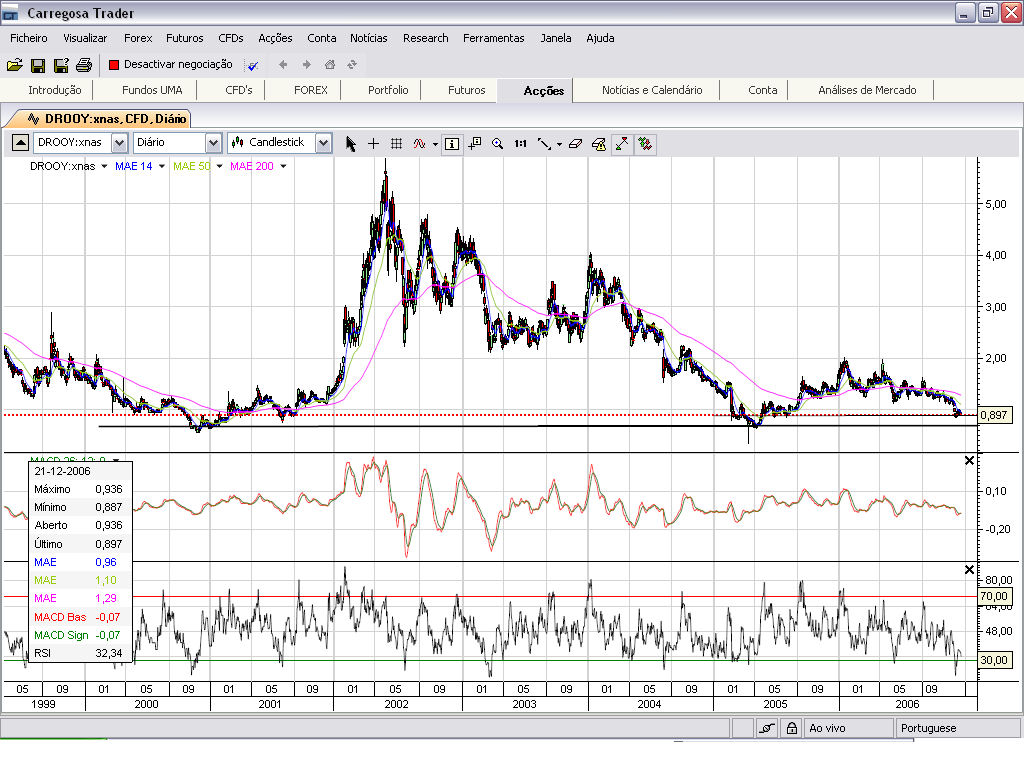Toggle Desactivar negociação trading switch
Viewport: 1024px width, 768px height.
click(171, 65)
